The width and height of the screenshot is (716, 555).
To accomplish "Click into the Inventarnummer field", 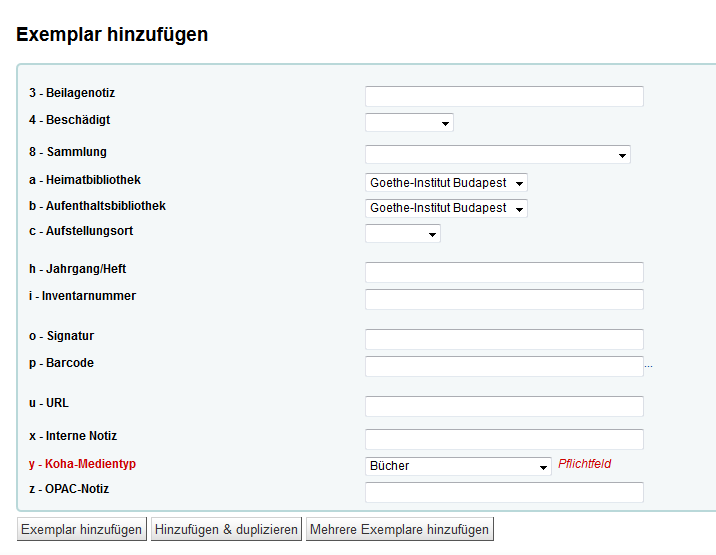I will pos(504,299).
